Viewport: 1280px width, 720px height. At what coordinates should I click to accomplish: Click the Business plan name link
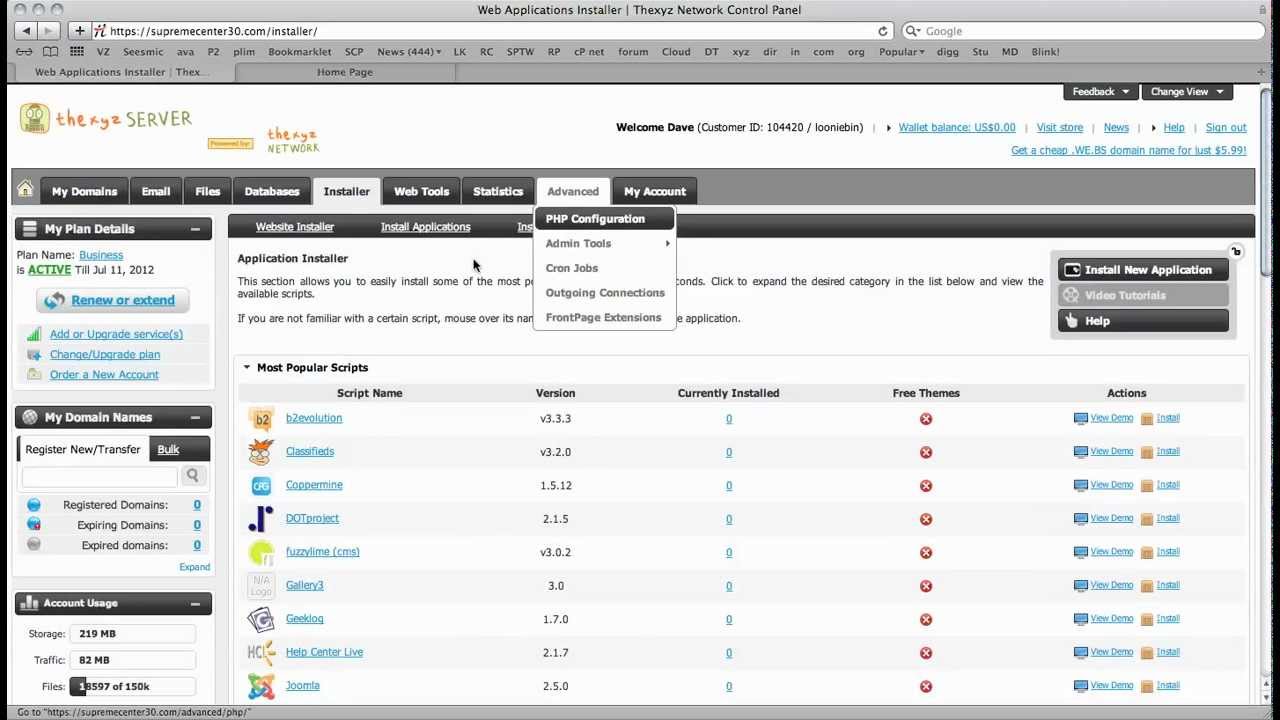pos(101,255)
